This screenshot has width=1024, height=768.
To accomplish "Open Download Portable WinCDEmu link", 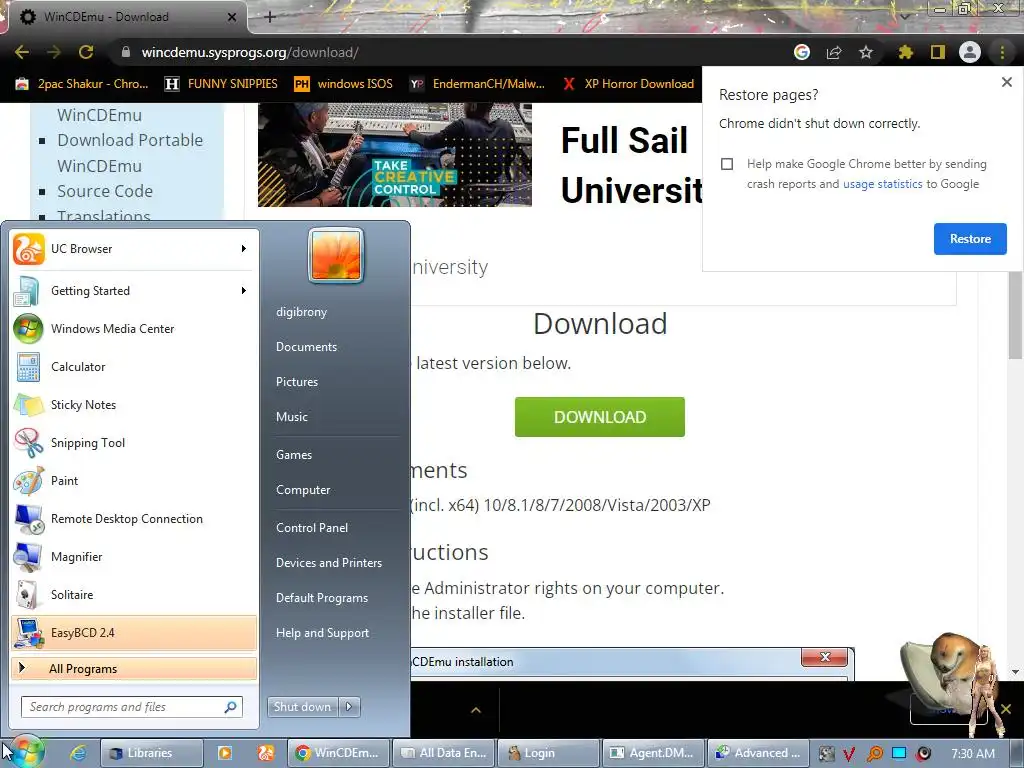I will pyautogui.click(x=130, y=153).
